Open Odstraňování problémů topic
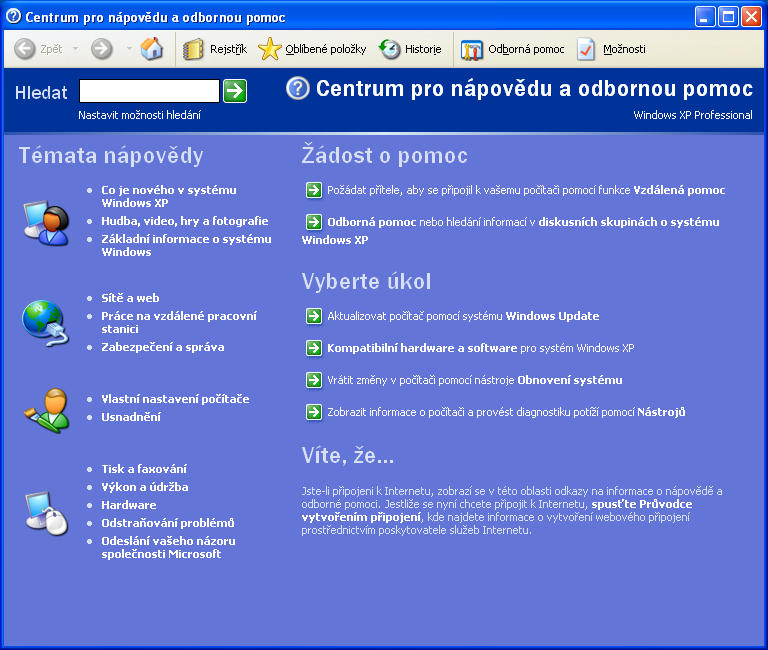The image size is (768, 650). pos(168,523)
